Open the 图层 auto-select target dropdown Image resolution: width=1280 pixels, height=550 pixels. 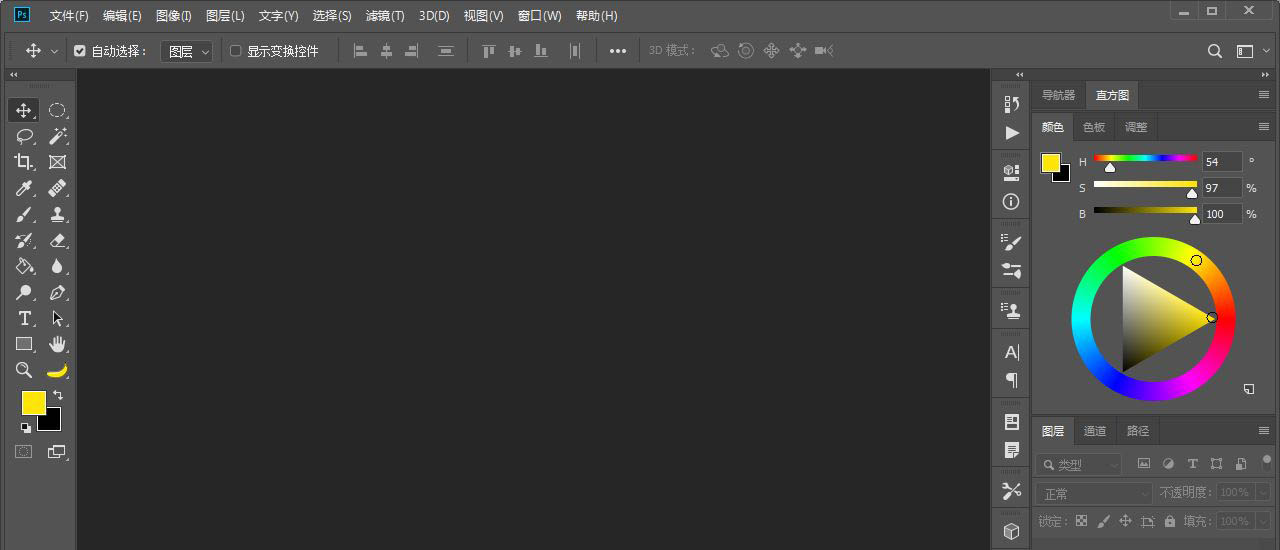pos(187,51)
